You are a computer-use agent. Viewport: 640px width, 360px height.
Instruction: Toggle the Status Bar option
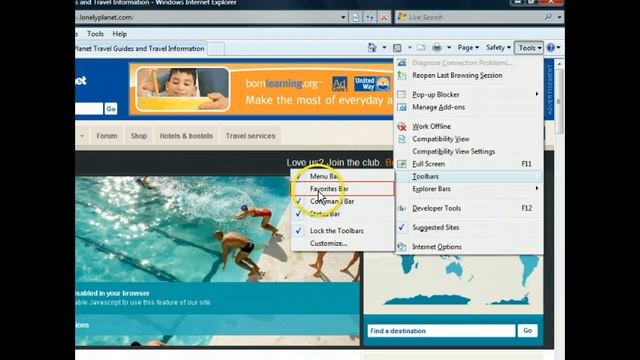342,213
